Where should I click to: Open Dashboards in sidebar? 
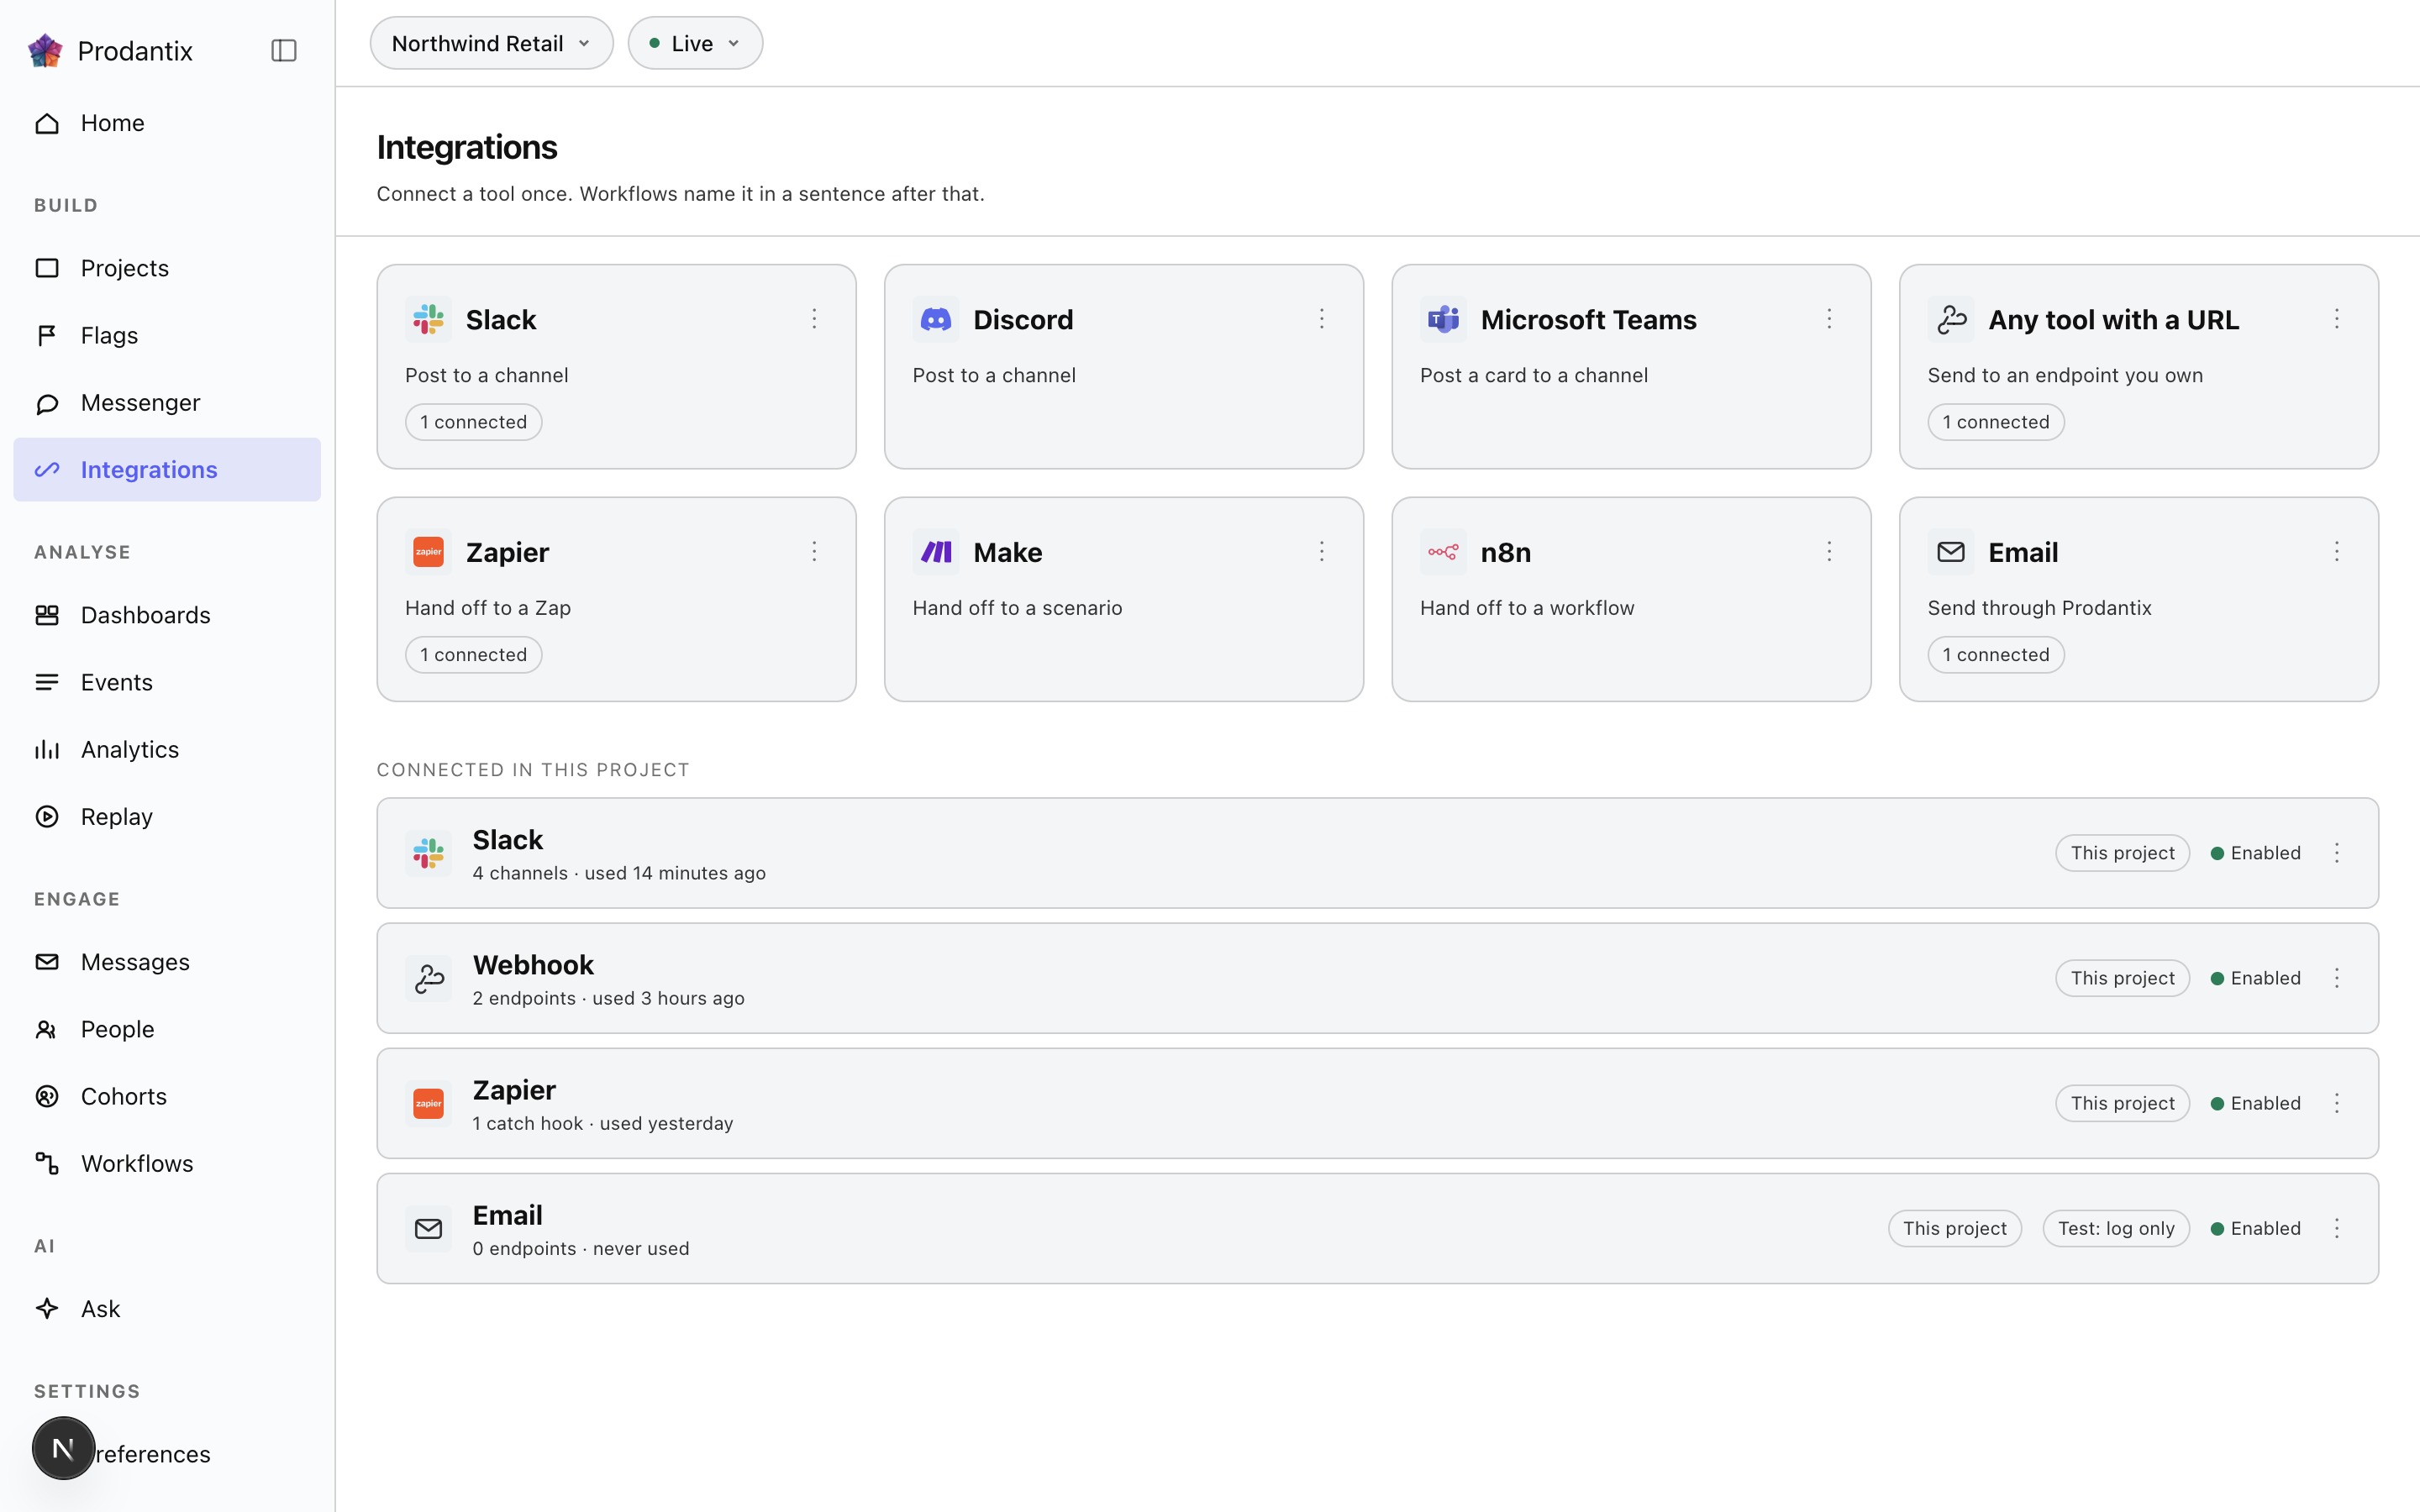click(167, 615)
